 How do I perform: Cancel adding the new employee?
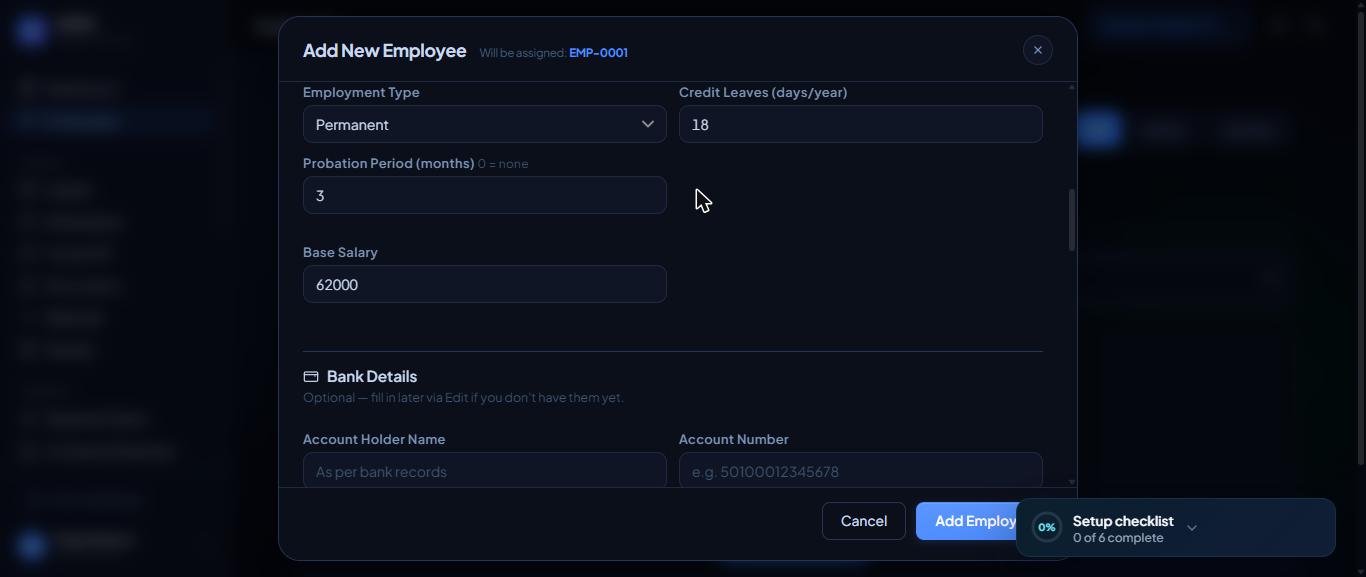(x=864, y=521)
